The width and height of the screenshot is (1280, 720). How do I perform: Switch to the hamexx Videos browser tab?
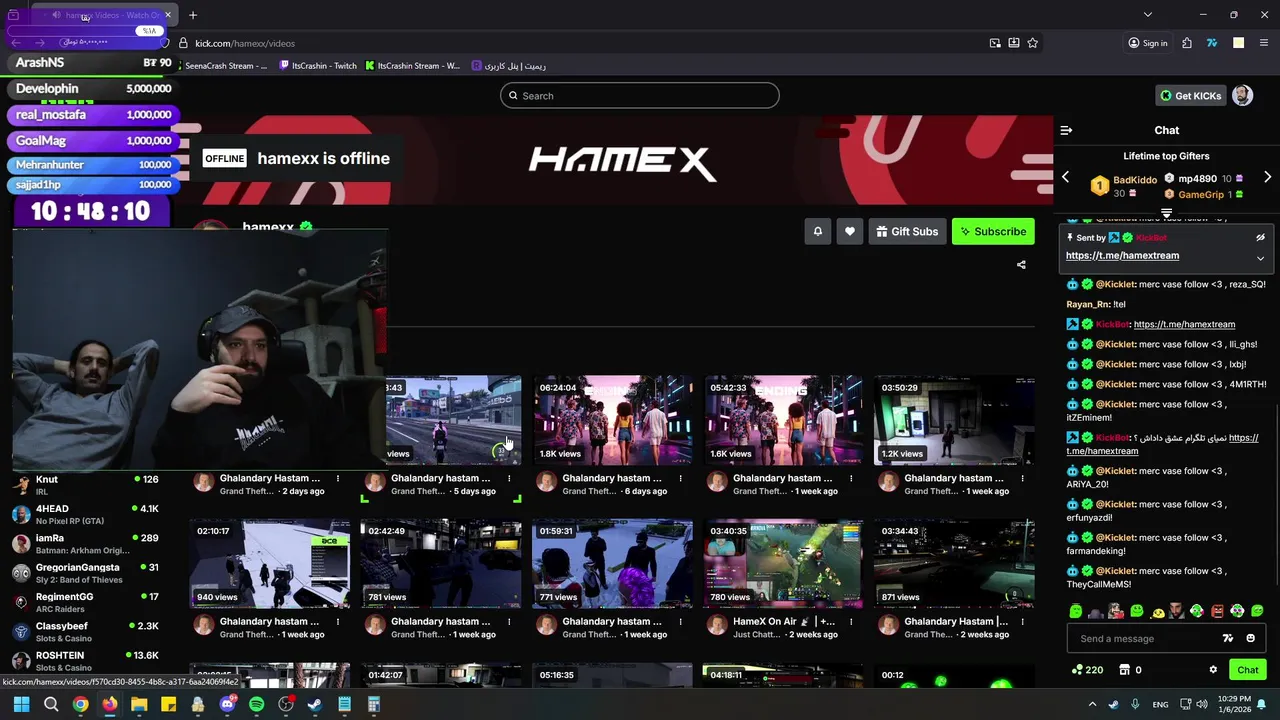tap(104, 15)
